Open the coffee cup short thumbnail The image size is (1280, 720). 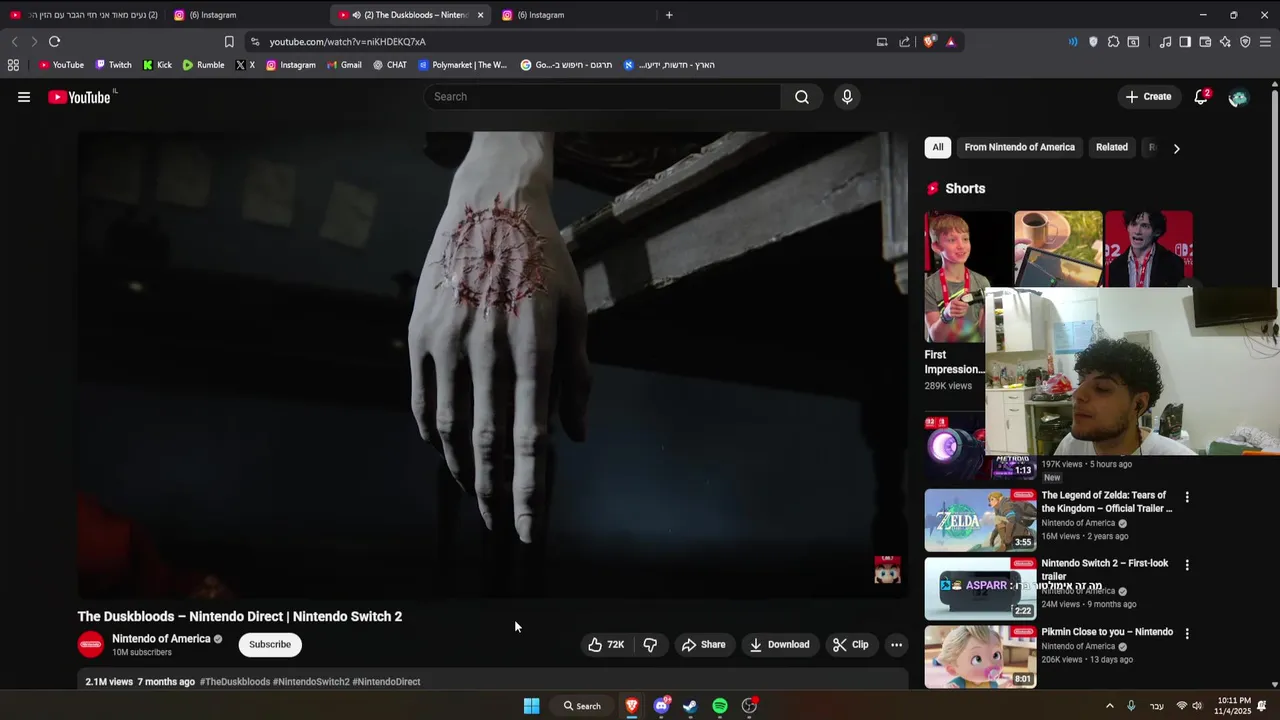(x=1058, y=248)
